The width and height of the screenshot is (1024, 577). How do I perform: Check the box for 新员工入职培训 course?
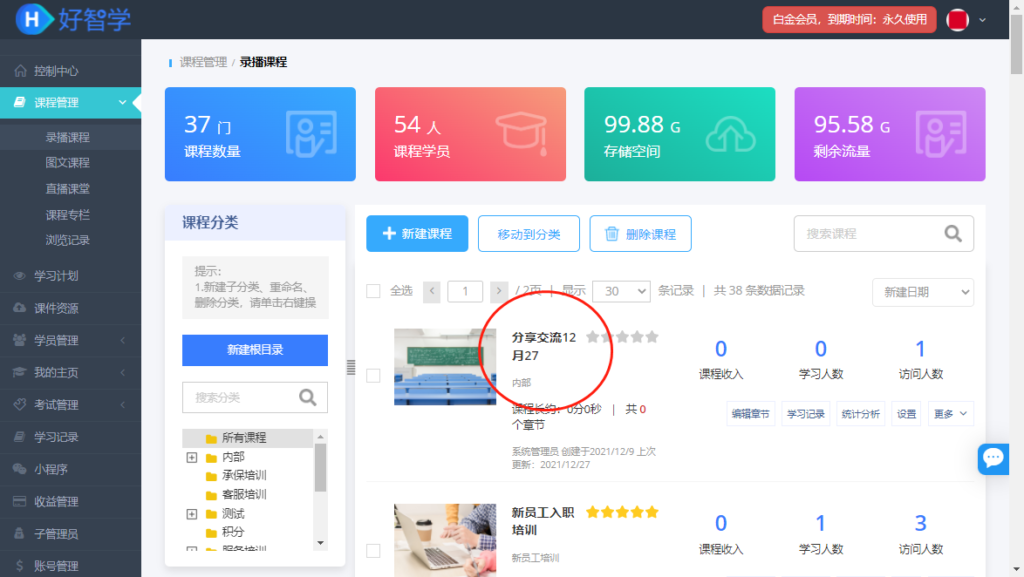point(373,550)
